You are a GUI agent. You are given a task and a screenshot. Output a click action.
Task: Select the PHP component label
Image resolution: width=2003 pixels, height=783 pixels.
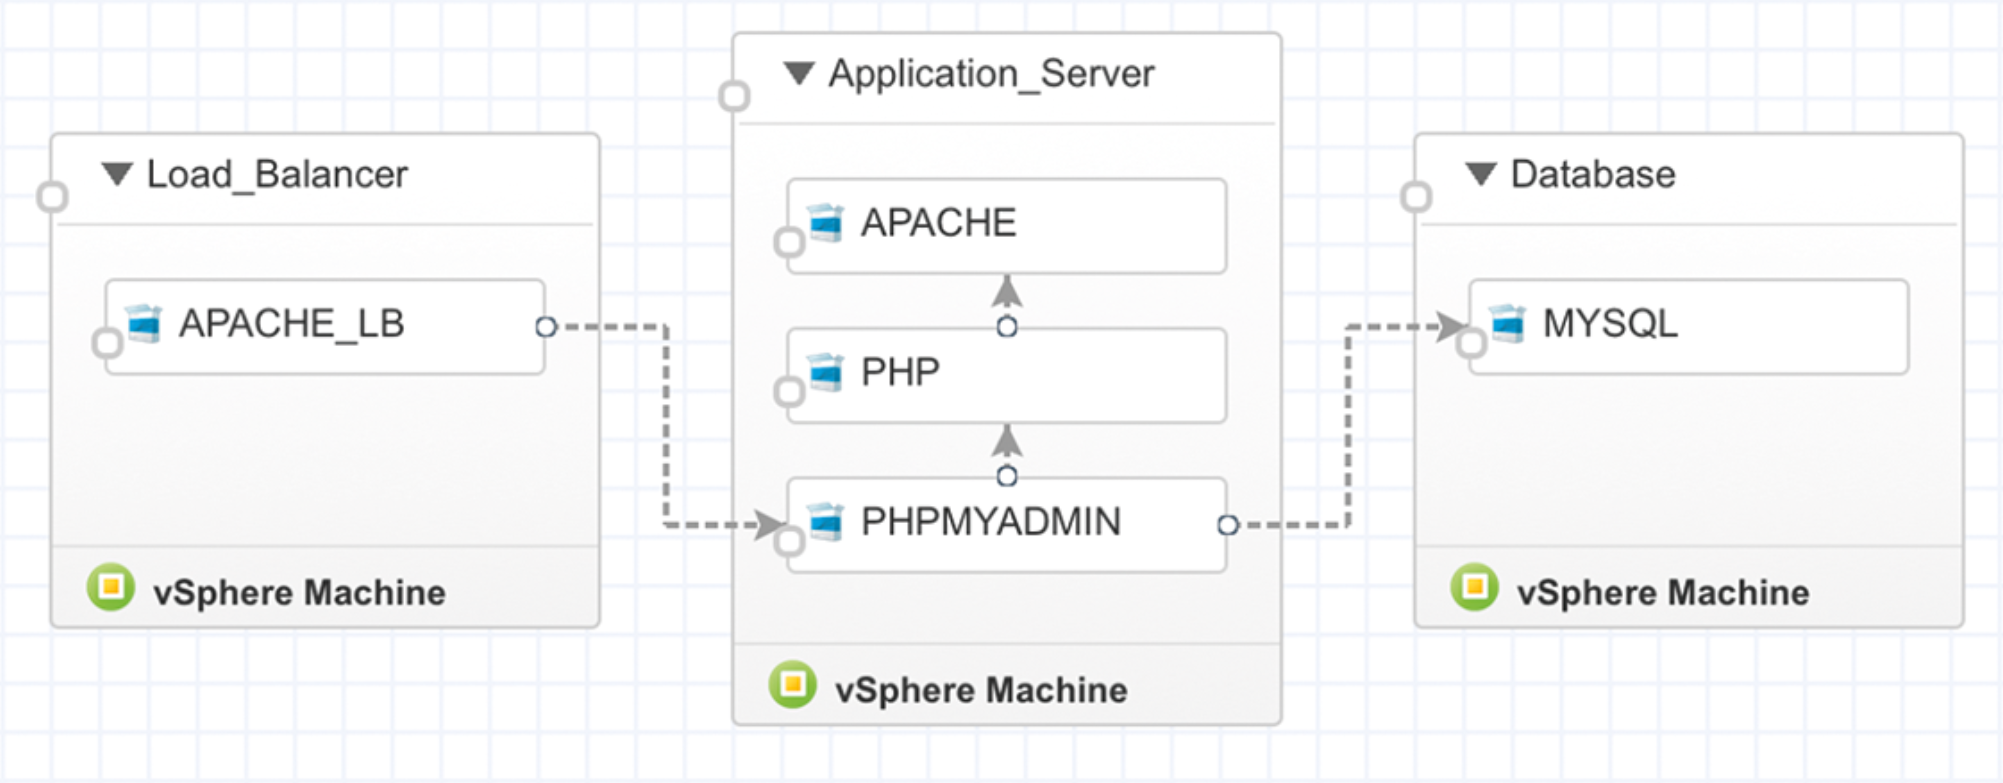click(900, 372)
